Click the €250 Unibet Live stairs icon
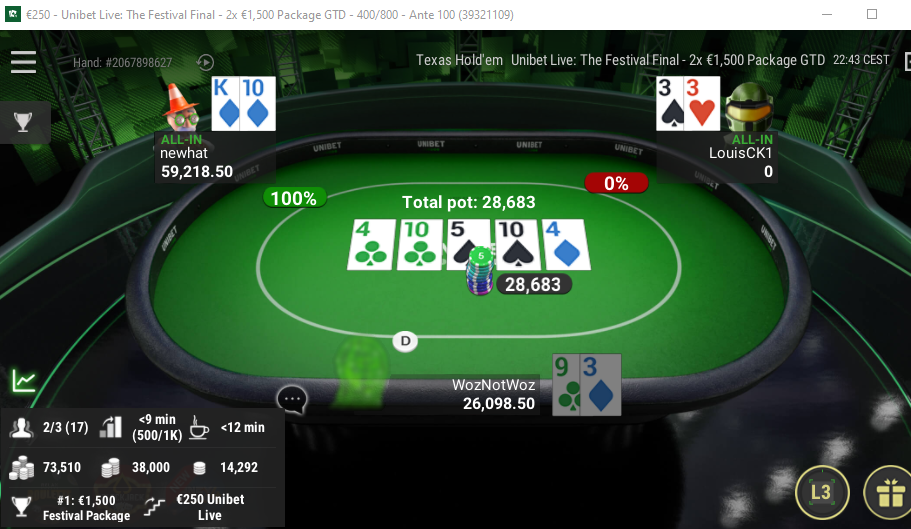 (155, 507)
